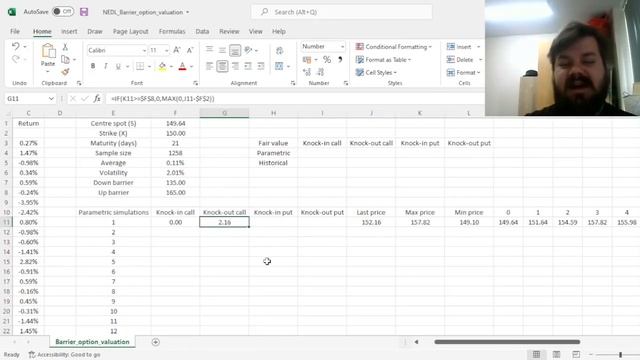Click the Align Left icon
The width and height of the screenshot is (640, 360).
[x=209, y=66]
